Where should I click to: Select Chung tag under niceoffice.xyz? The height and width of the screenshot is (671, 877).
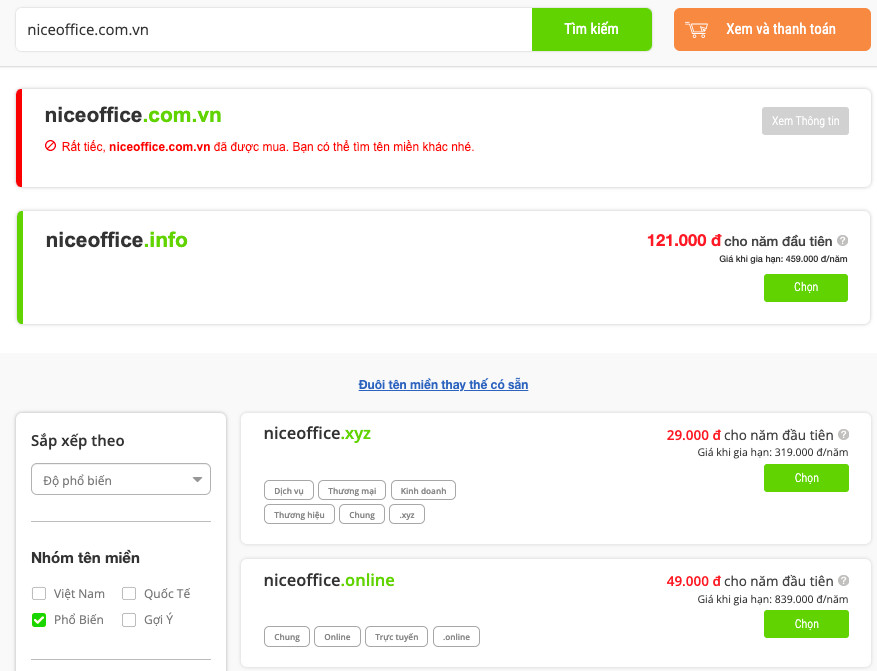tap(362, 514)
